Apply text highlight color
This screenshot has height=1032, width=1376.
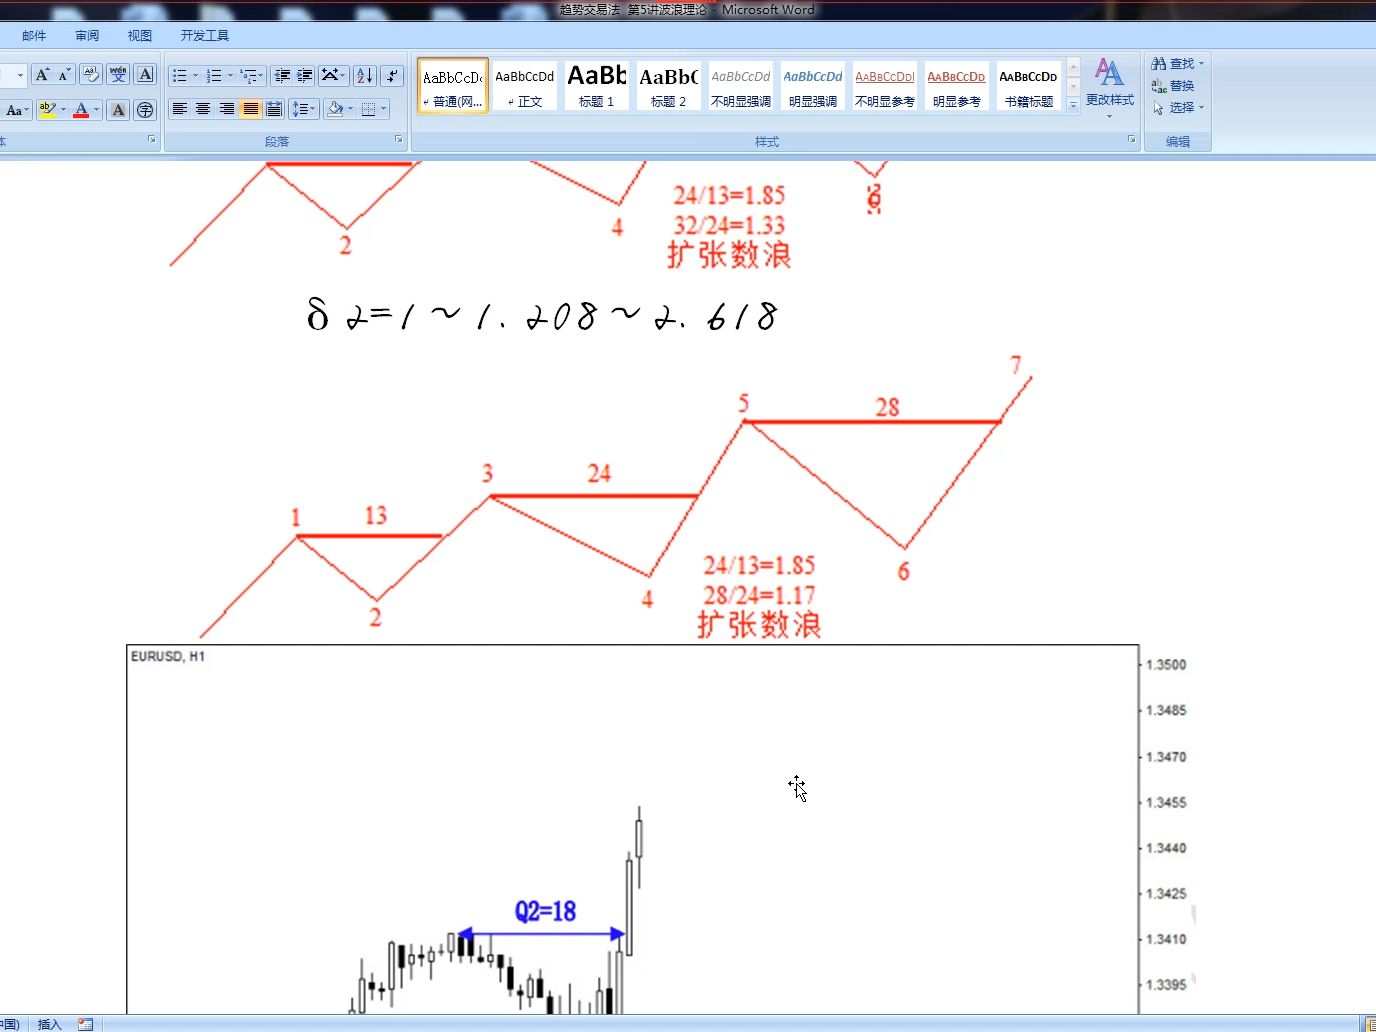click(46, 109)
